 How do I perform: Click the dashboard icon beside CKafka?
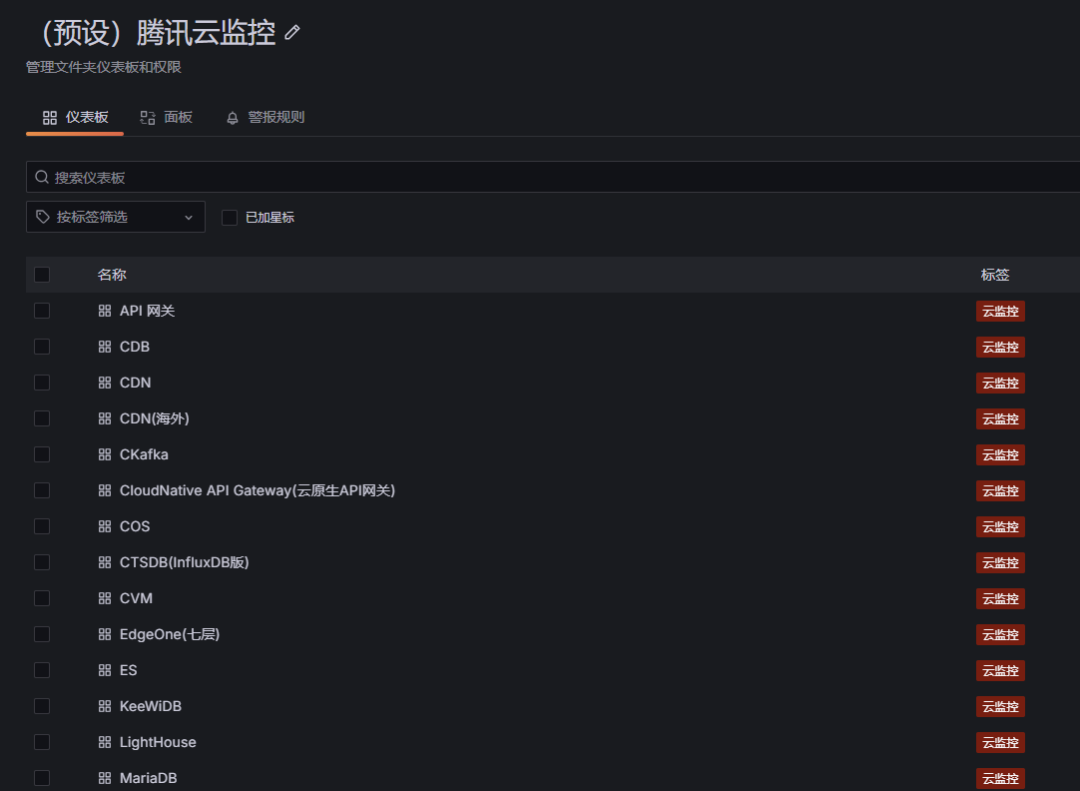(x=105, y=455)
